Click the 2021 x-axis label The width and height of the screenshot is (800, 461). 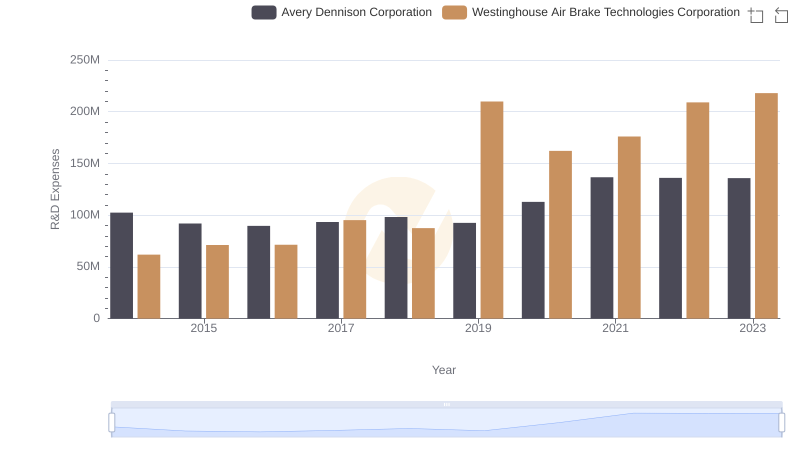click(615, 328)
